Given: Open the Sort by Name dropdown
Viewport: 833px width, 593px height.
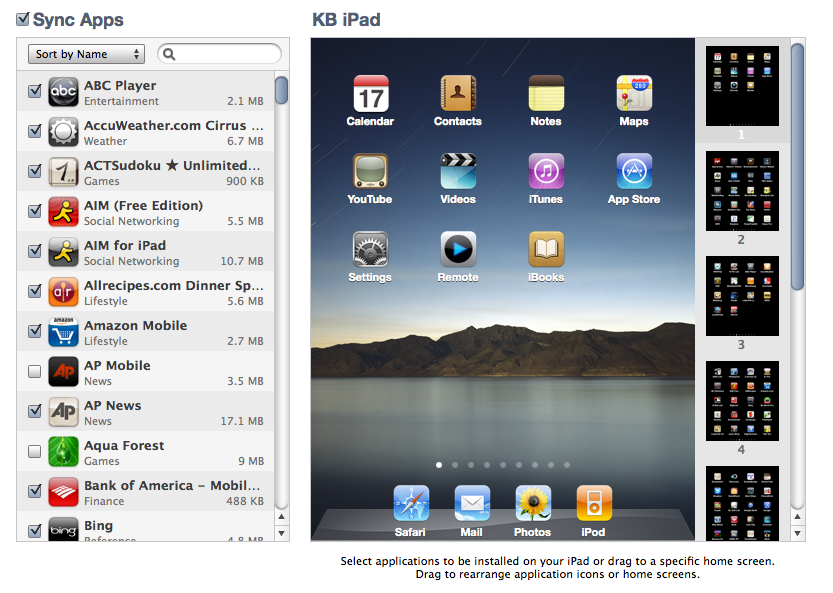Looking at the screenshot, I should tap(86, 54).
